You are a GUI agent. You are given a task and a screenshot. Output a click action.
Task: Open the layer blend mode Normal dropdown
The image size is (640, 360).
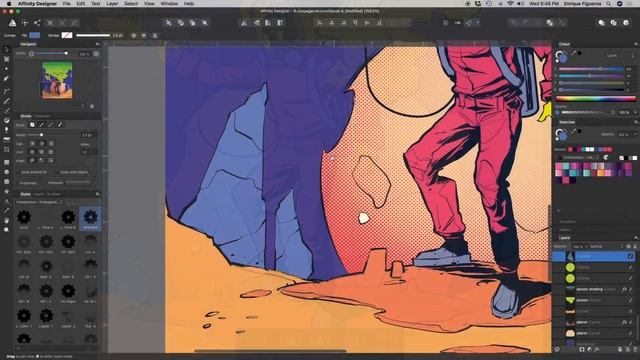606,247
